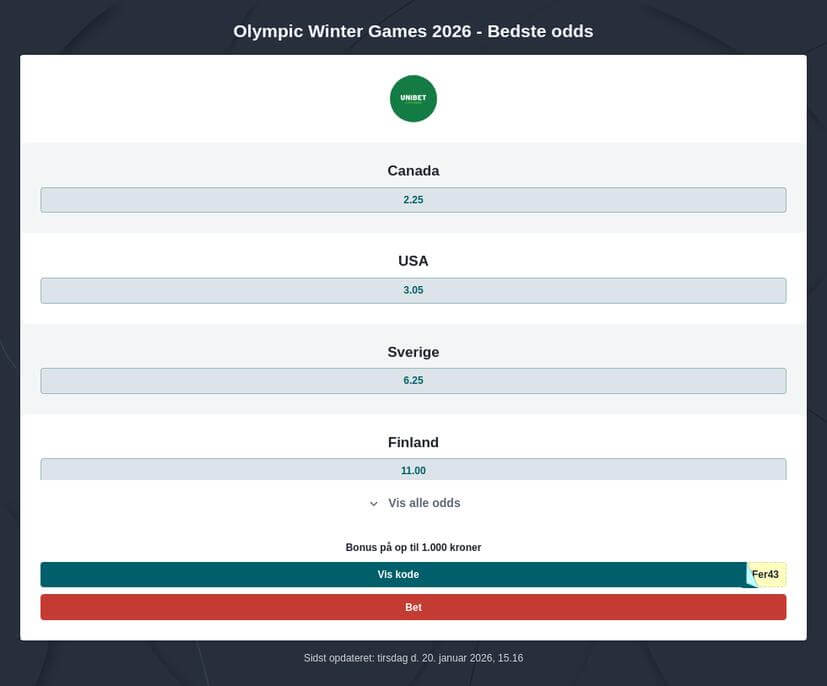This screenshot has height=686, width=827.
Task: Select the USA odds 3.05
Action: click(413, 289)
